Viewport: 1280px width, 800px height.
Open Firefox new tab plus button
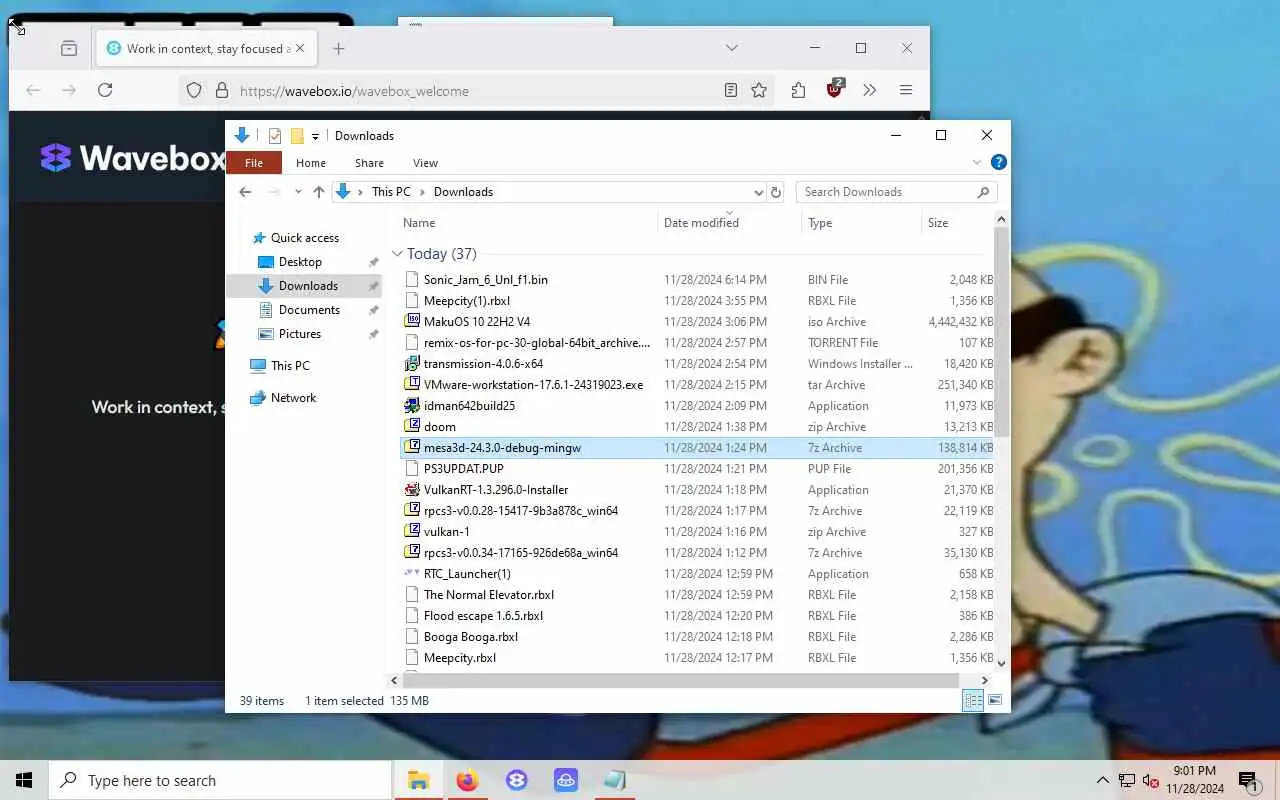(339, 48)
